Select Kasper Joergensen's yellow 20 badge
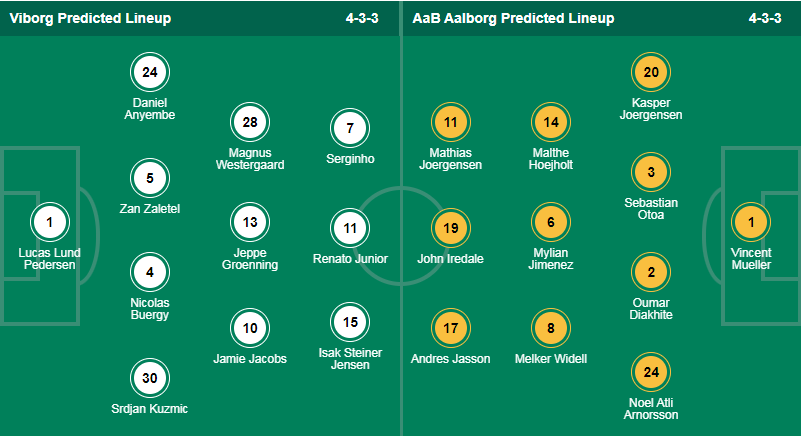Image resolution: width=801 pixels, height=436 pixels. click(651, 72)
